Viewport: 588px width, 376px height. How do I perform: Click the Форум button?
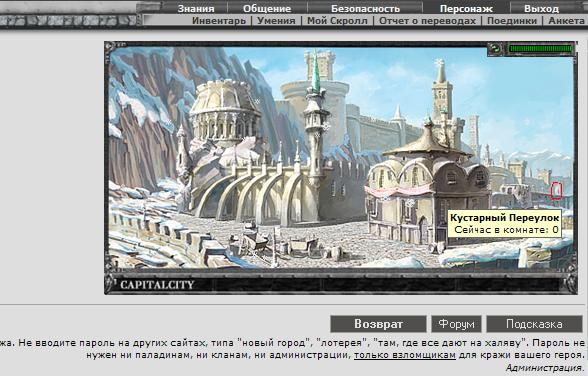coord(456,324)
